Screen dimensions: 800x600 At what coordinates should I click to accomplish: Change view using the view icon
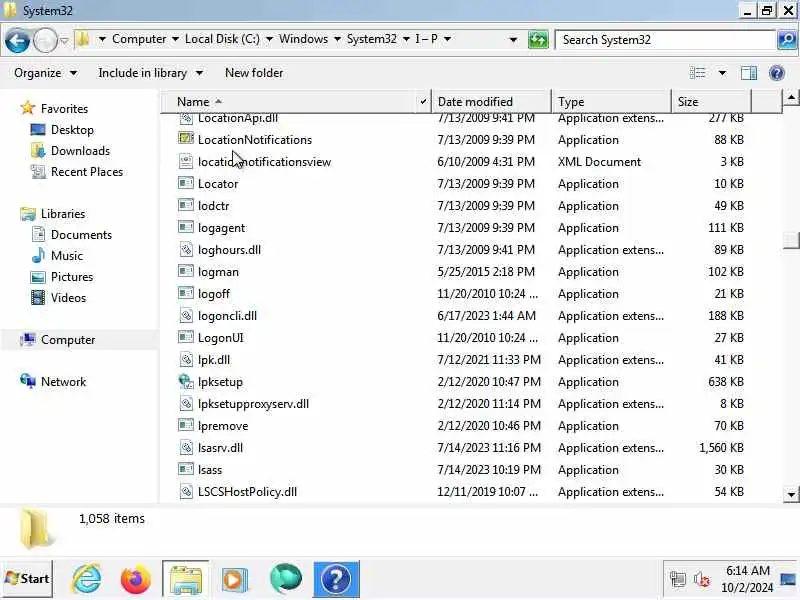[697, 73]
